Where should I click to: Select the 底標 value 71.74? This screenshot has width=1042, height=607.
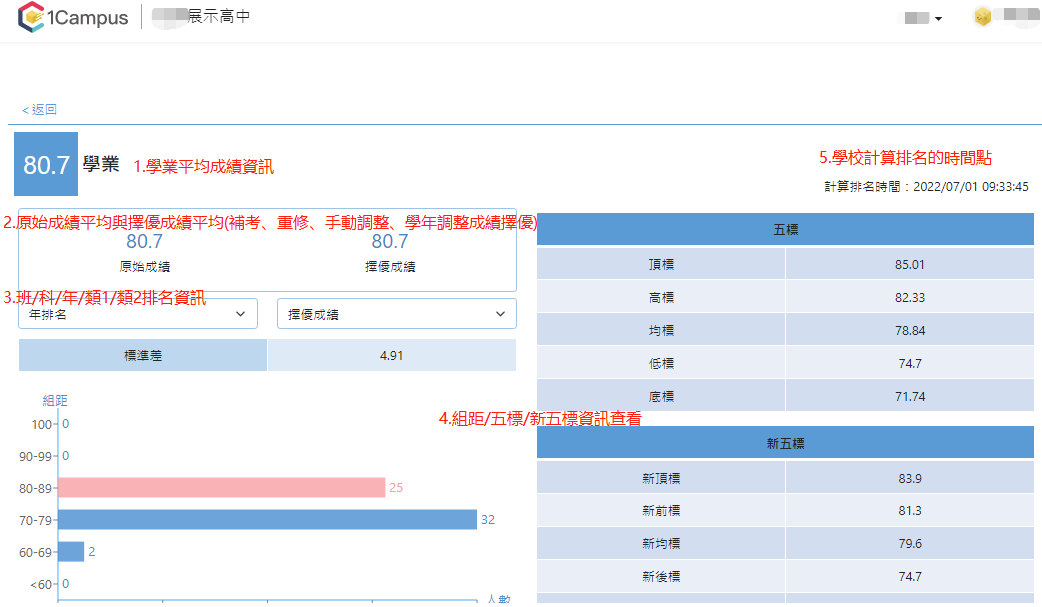[910, 396]
